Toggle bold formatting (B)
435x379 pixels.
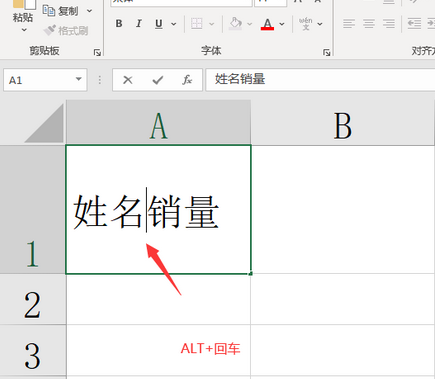pyautogui.click(x=119, y=24)
